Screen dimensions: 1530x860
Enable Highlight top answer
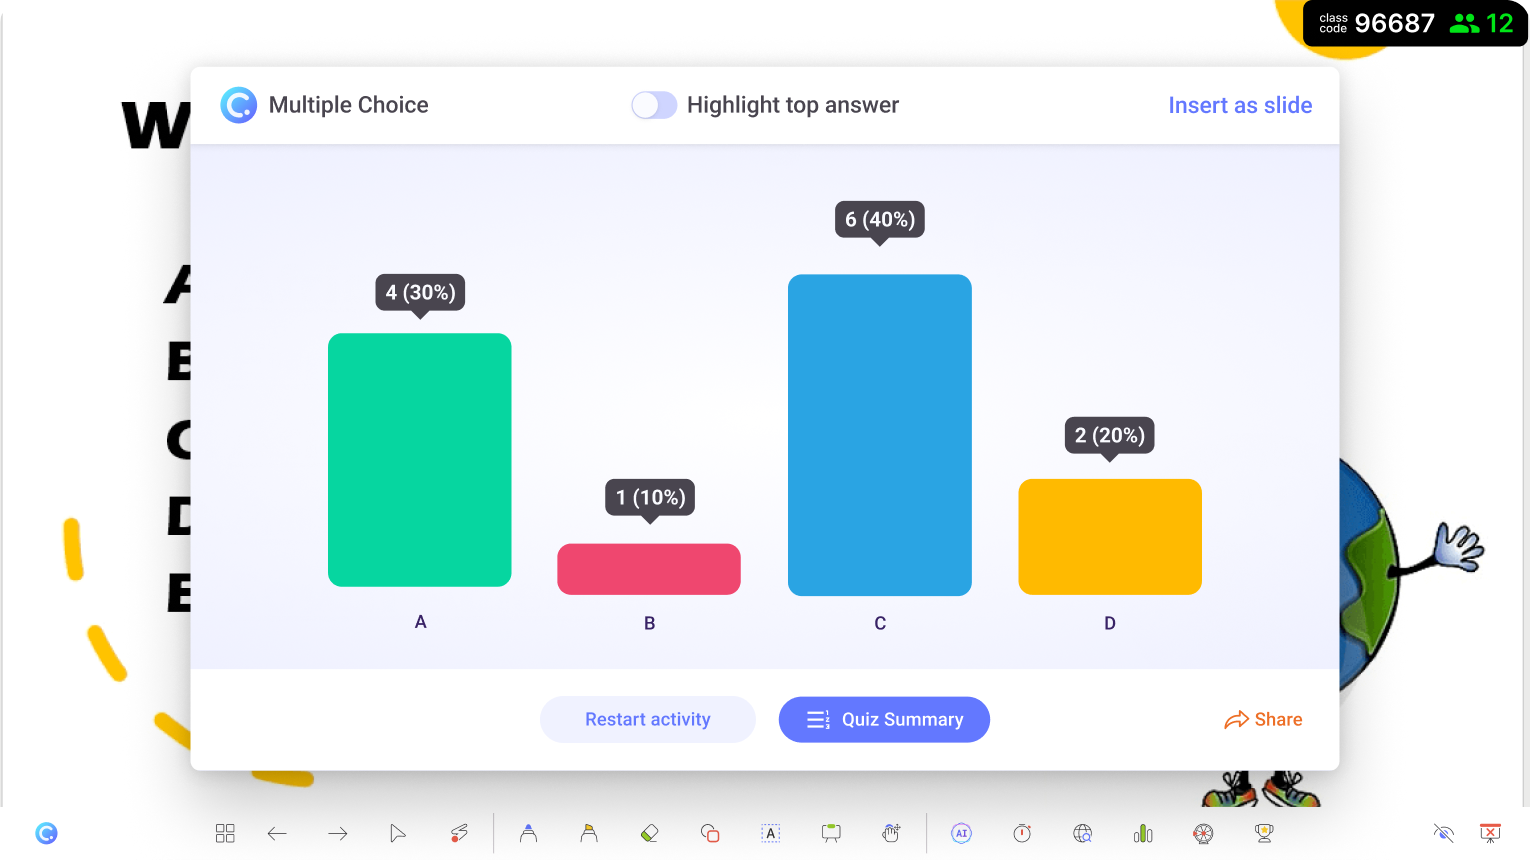[654, 105]
